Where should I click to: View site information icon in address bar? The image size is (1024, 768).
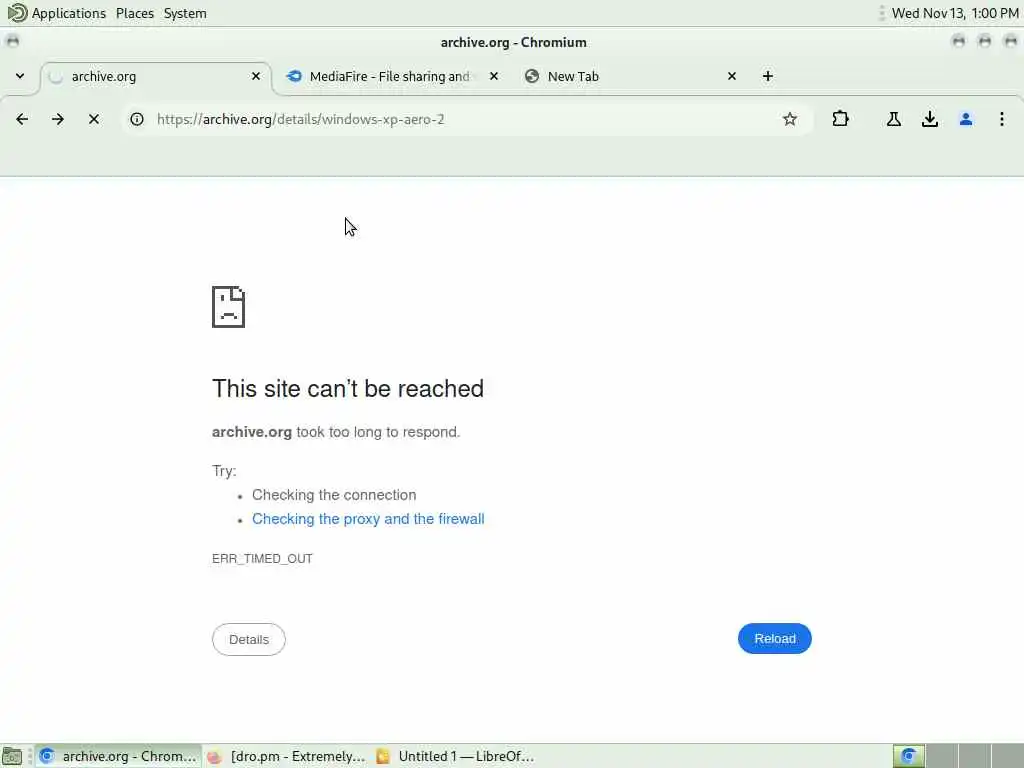point(136,119)
